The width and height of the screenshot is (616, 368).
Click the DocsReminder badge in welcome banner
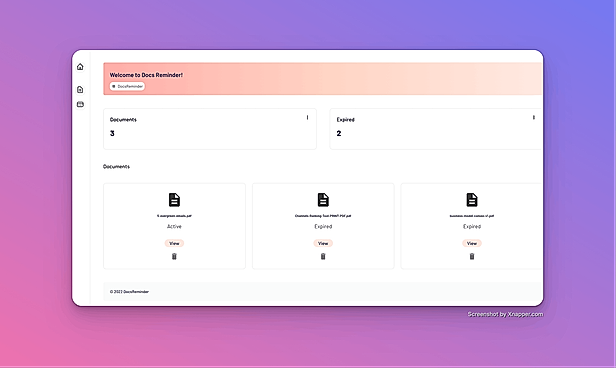[127, 86]
